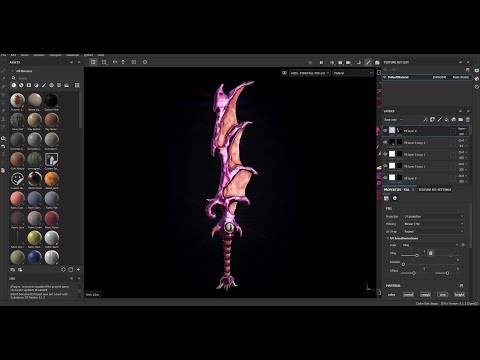Add smart material icon in Layers toolbar
The image size is (480, 360).
(x=453, y=120)
